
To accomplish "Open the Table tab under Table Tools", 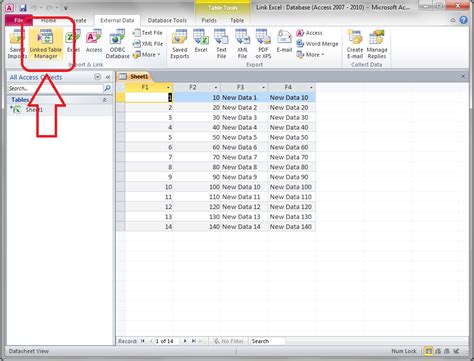I will coord(237,20).
